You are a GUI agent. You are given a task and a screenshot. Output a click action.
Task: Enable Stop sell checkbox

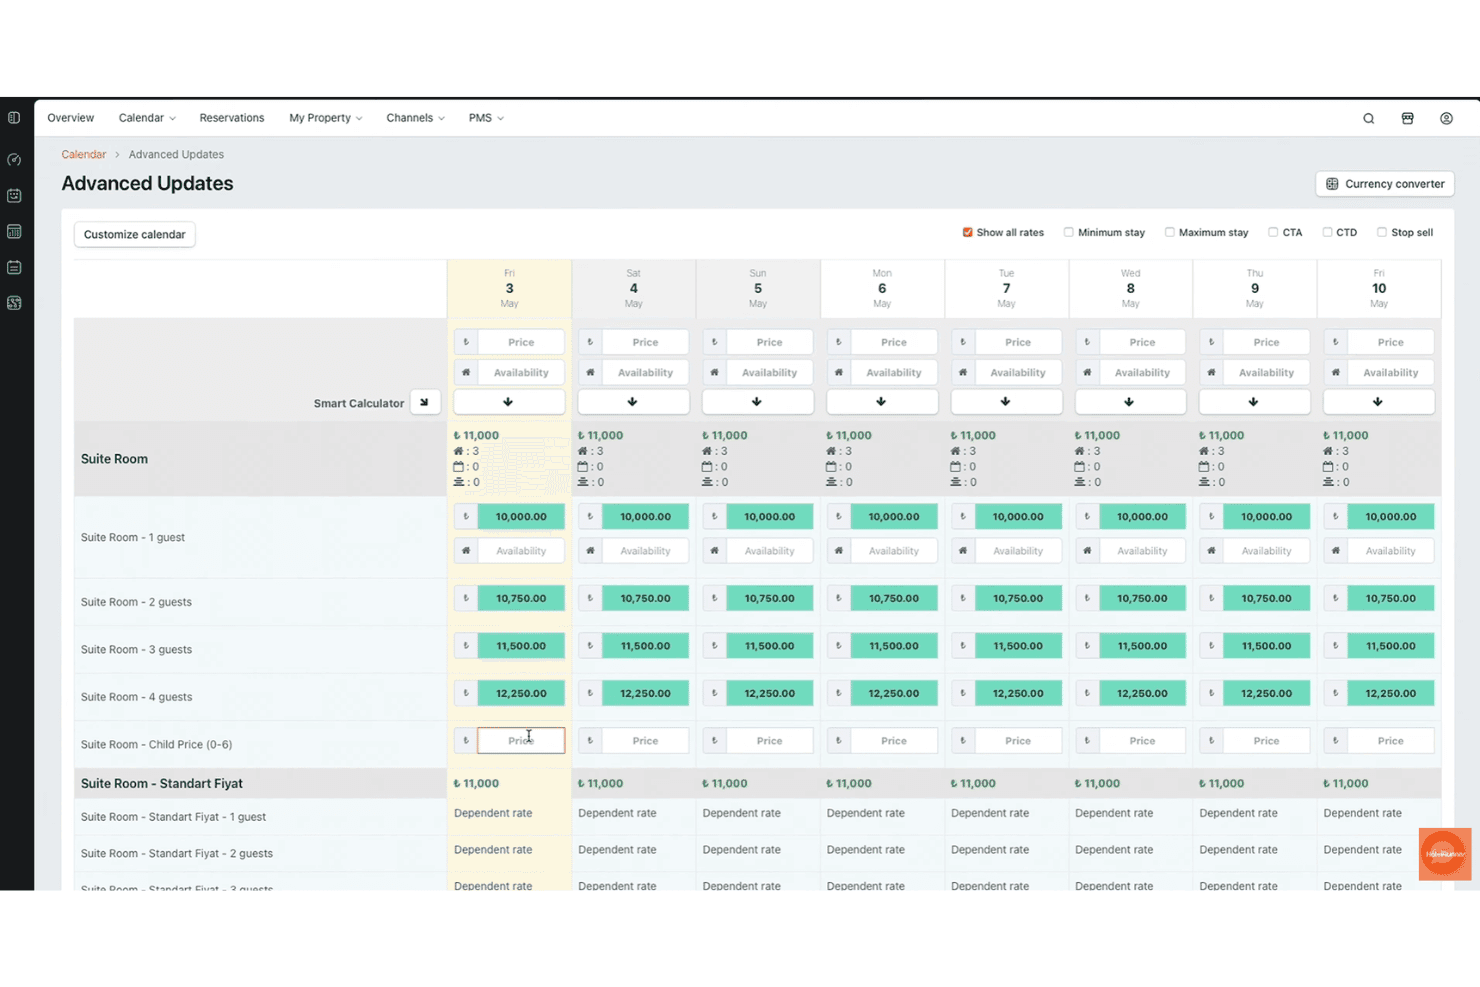coord(1382,232)
